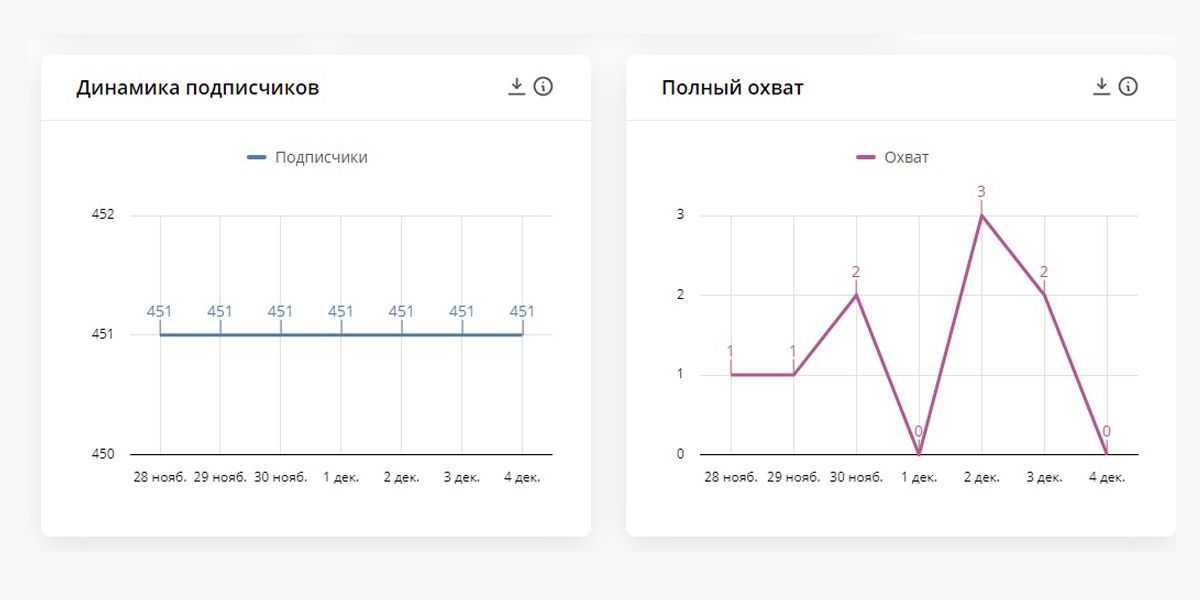
Task: Show info tooltip for Полный охват
Action: [1128, 86]
